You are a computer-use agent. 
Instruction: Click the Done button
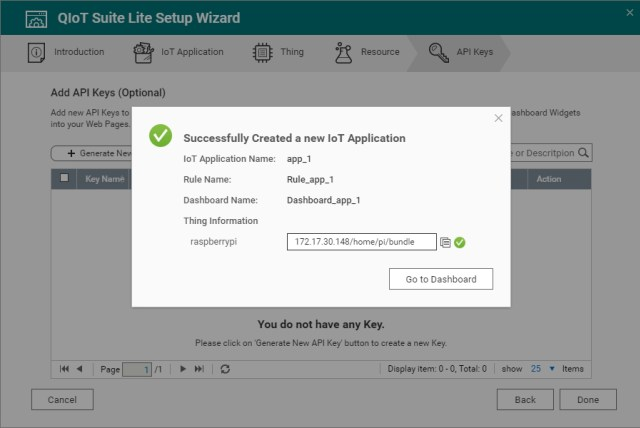coord(588,399)
